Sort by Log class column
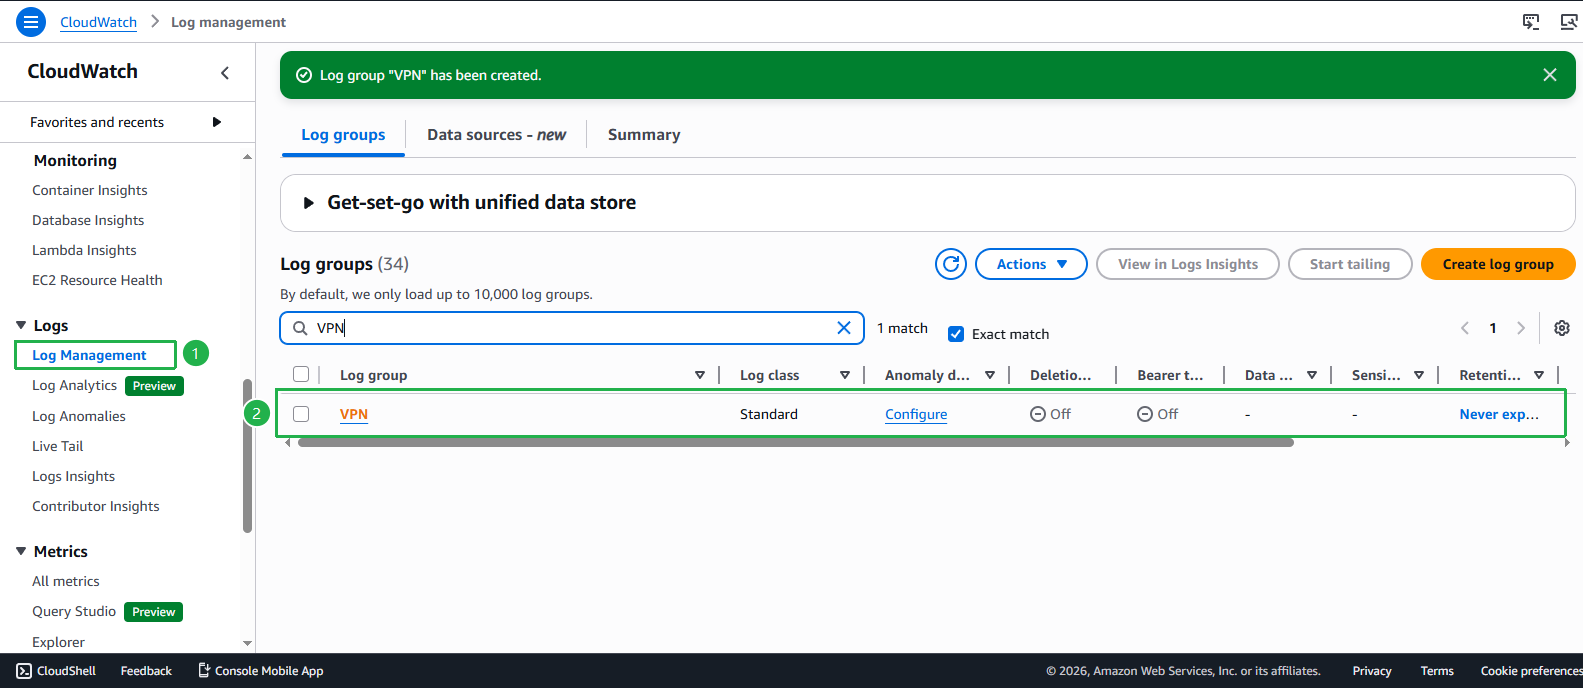Viewport: 1583px width, 688px height. pyautogui.click(x=845, y=375)
